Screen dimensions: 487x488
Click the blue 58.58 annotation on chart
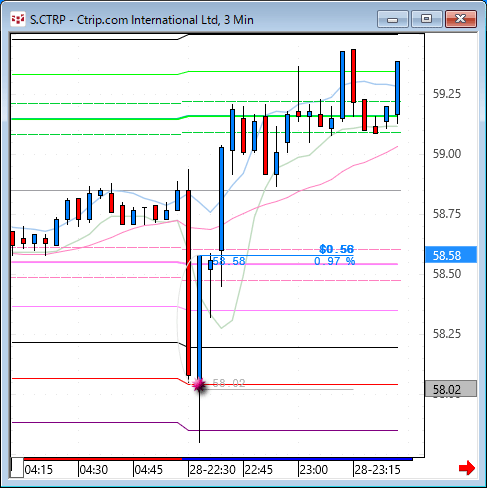tap(229, 261)
